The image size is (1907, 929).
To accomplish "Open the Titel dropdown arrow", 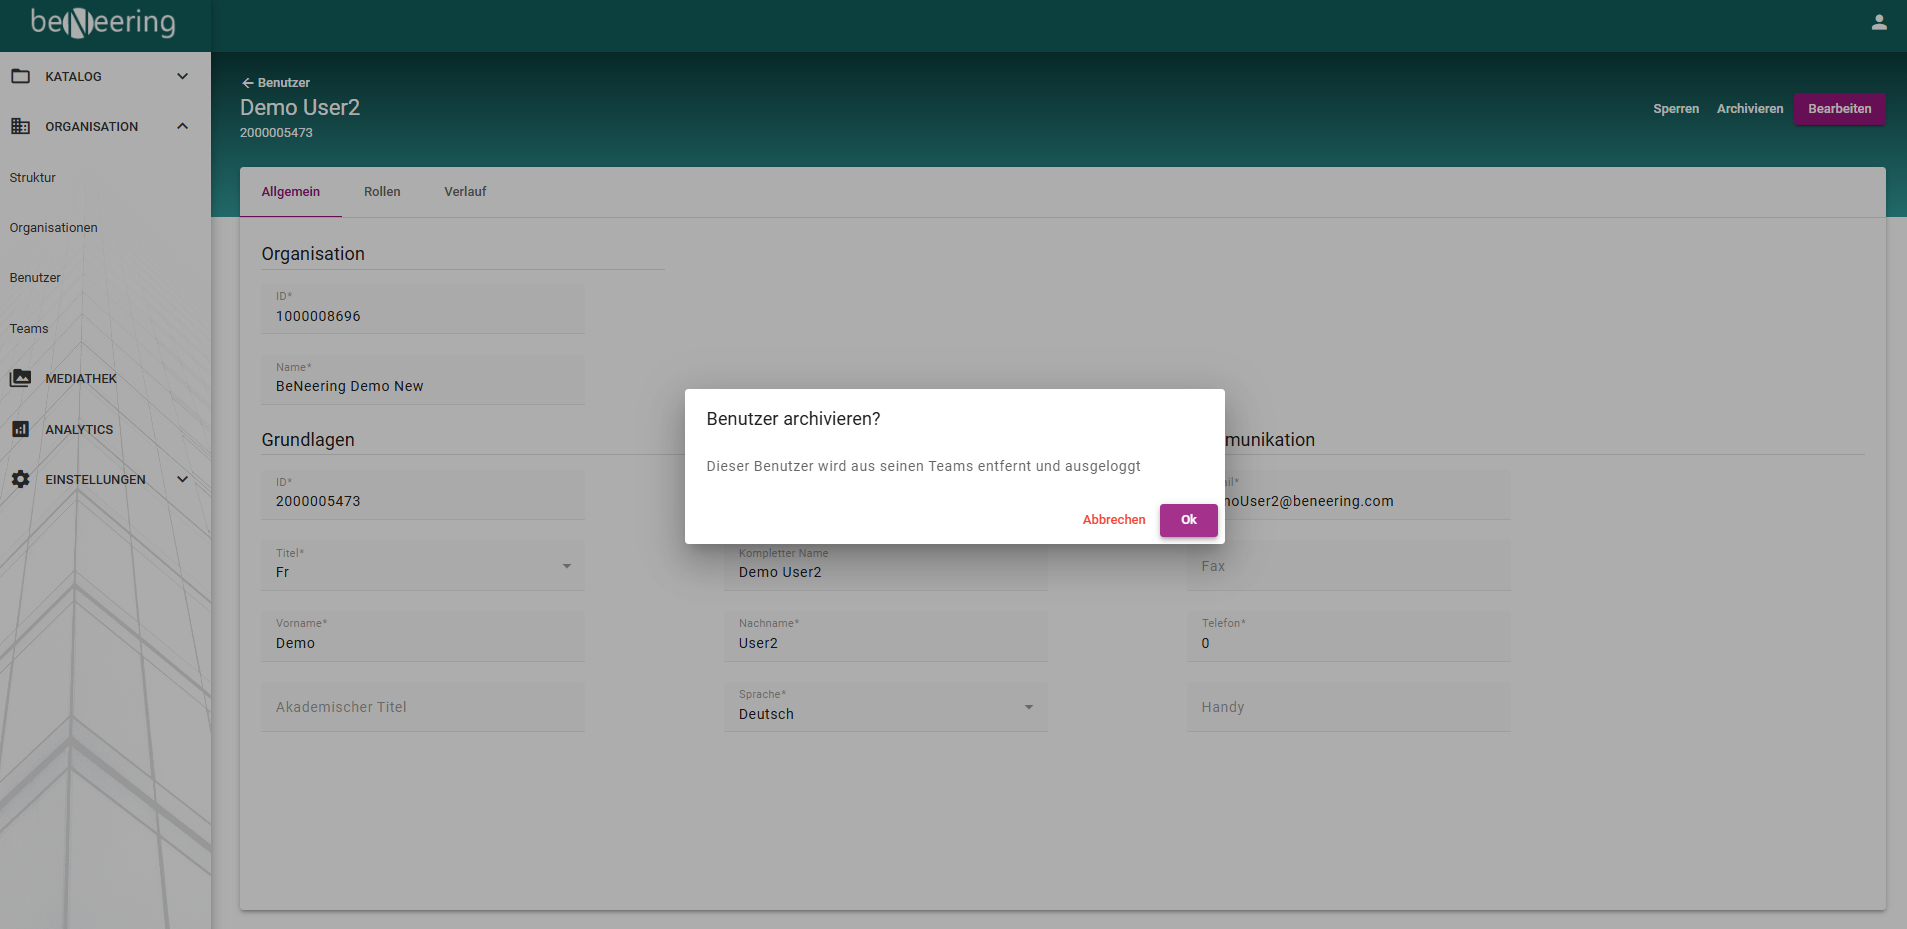I will [567, 566].
